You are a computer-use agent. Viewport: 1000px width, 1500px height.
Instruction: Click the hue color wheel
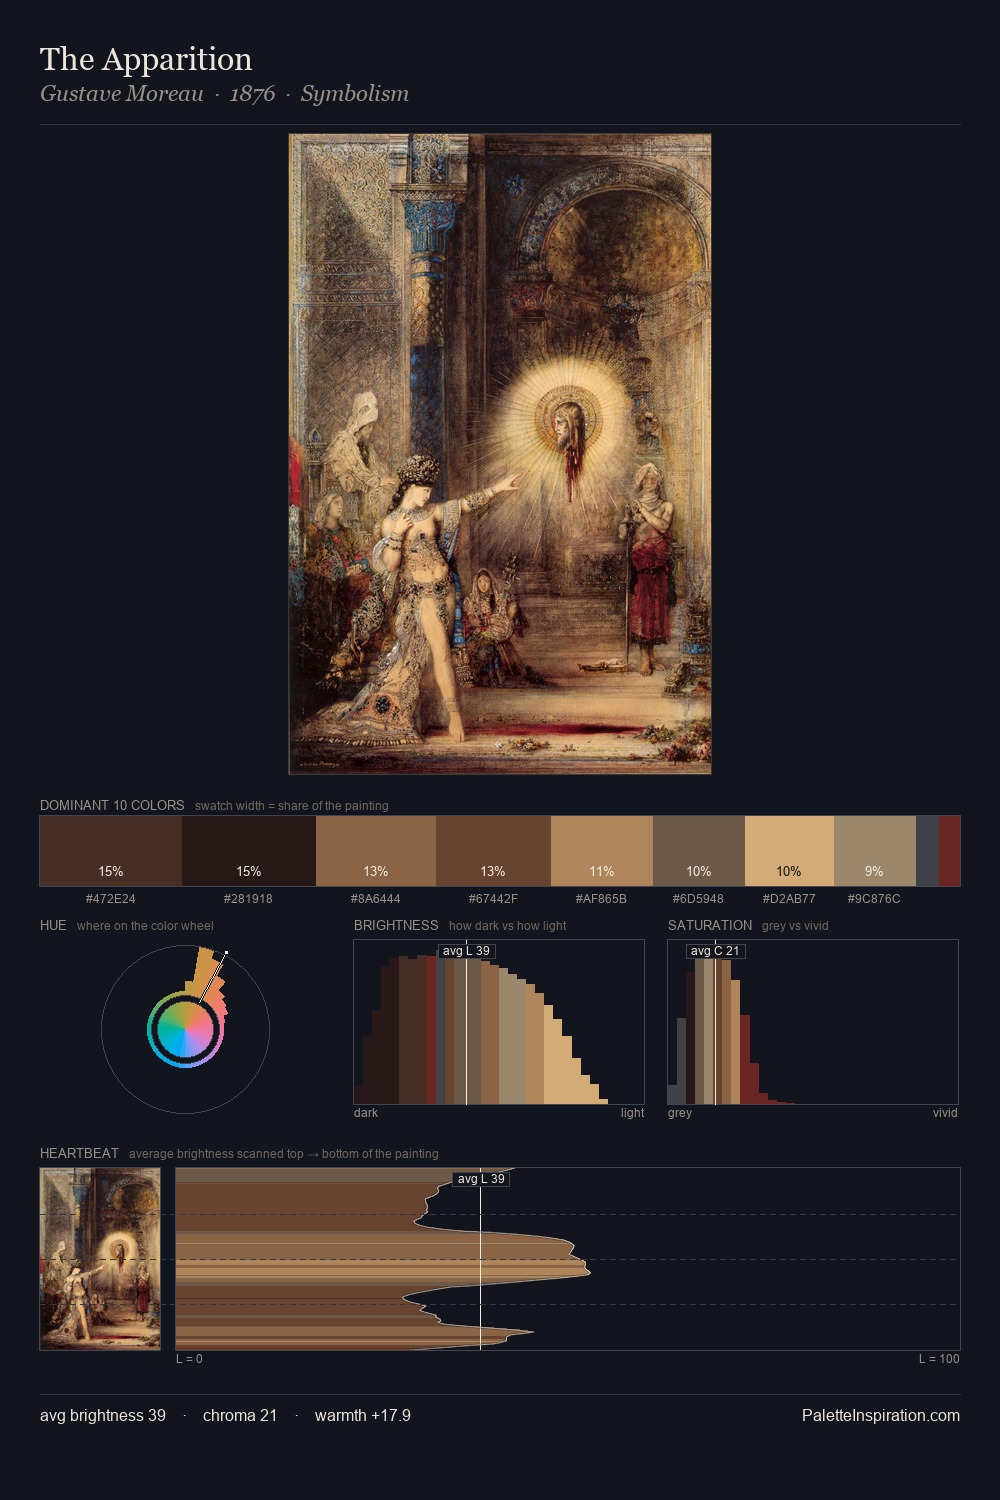pyautogui.click(x=185, y=1029)
